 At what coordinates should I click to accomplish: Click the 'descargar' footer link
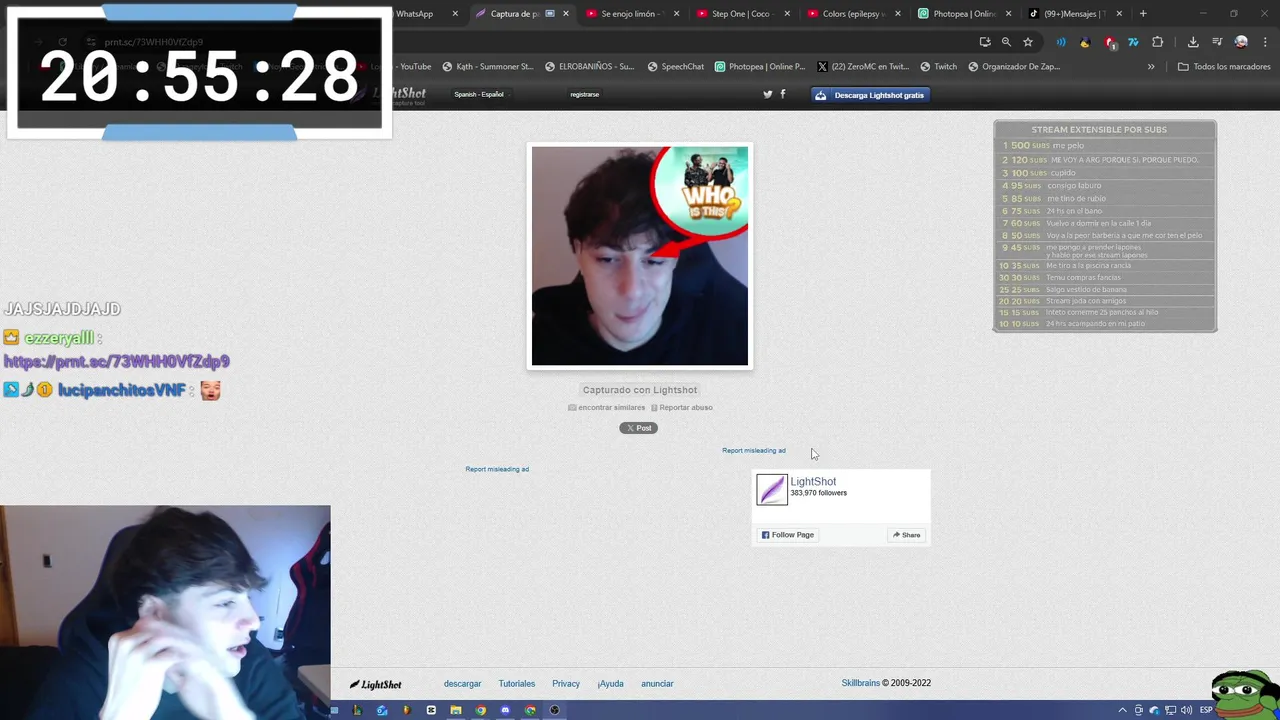coord(462,684)
